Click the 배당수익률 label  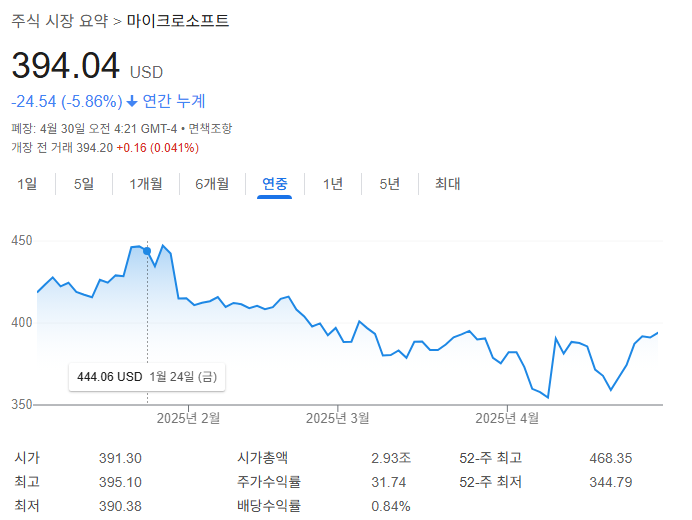click(269, 505)
